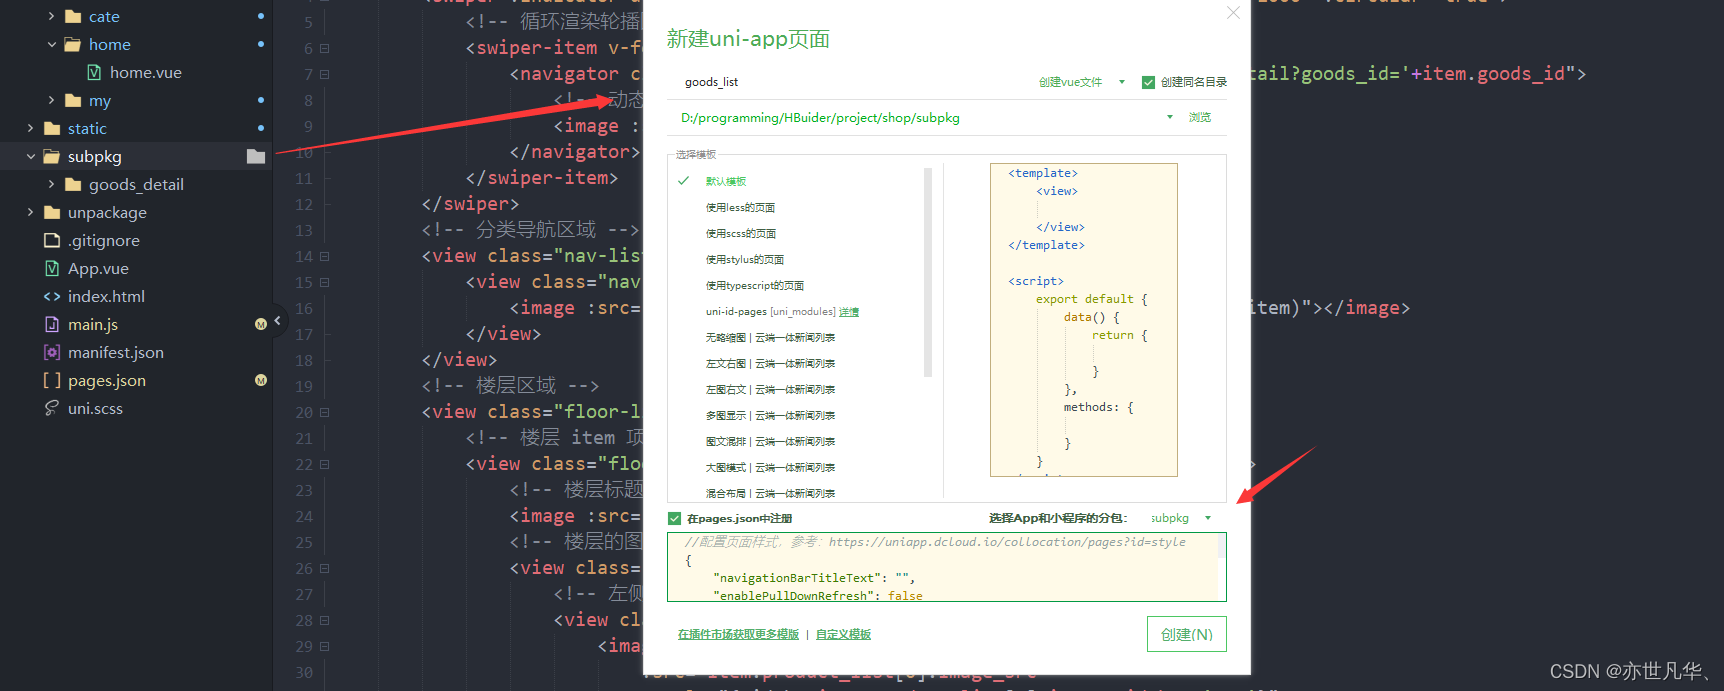Select 左文右图 云端一体新闻列表 template
Image resolution: width=1724 pixels, height=691 pixels.
[770, 363]
